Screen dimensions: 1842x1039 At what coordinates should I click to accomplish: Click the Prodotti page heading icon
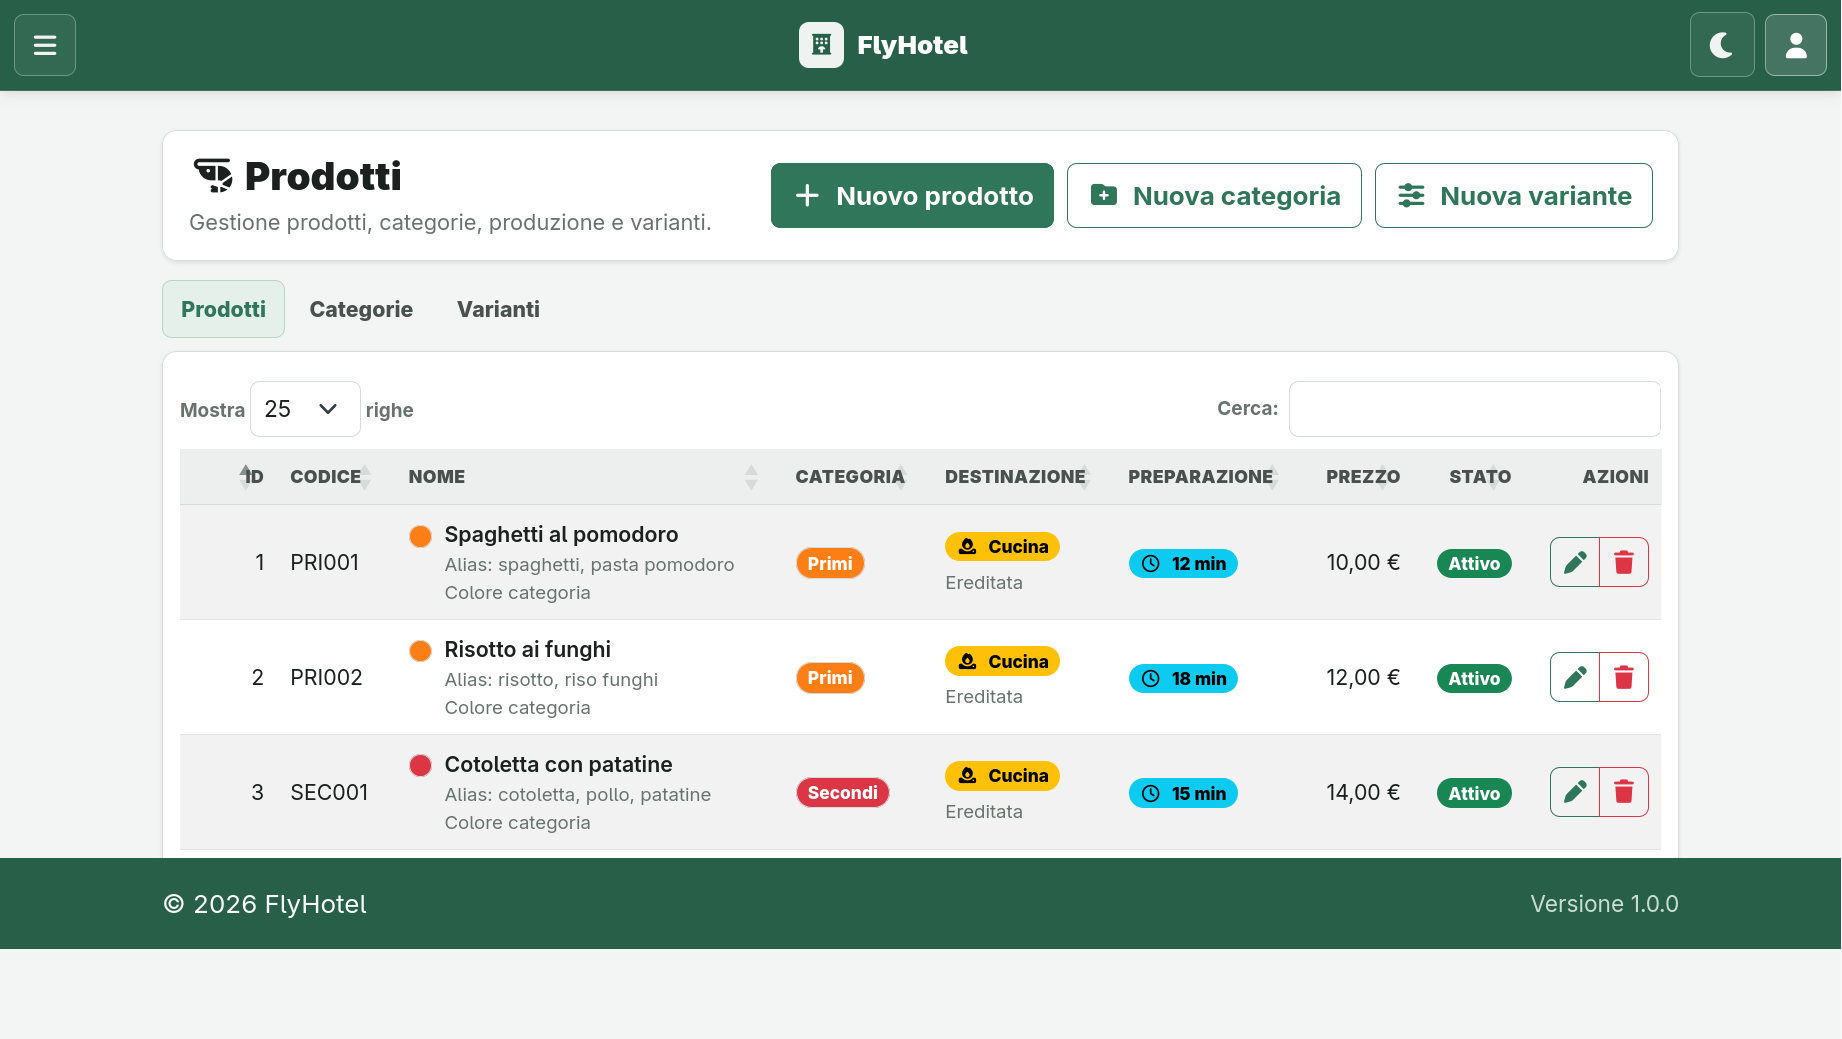click(213, 176)
